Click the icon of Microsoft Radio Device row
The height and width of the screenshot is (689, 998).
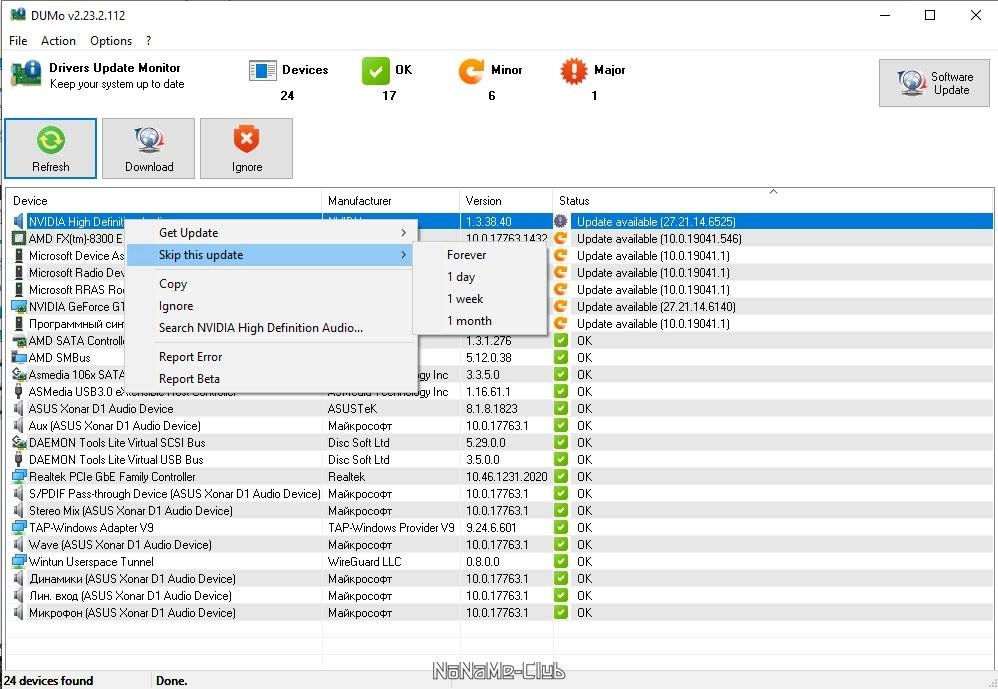point(19,272)
